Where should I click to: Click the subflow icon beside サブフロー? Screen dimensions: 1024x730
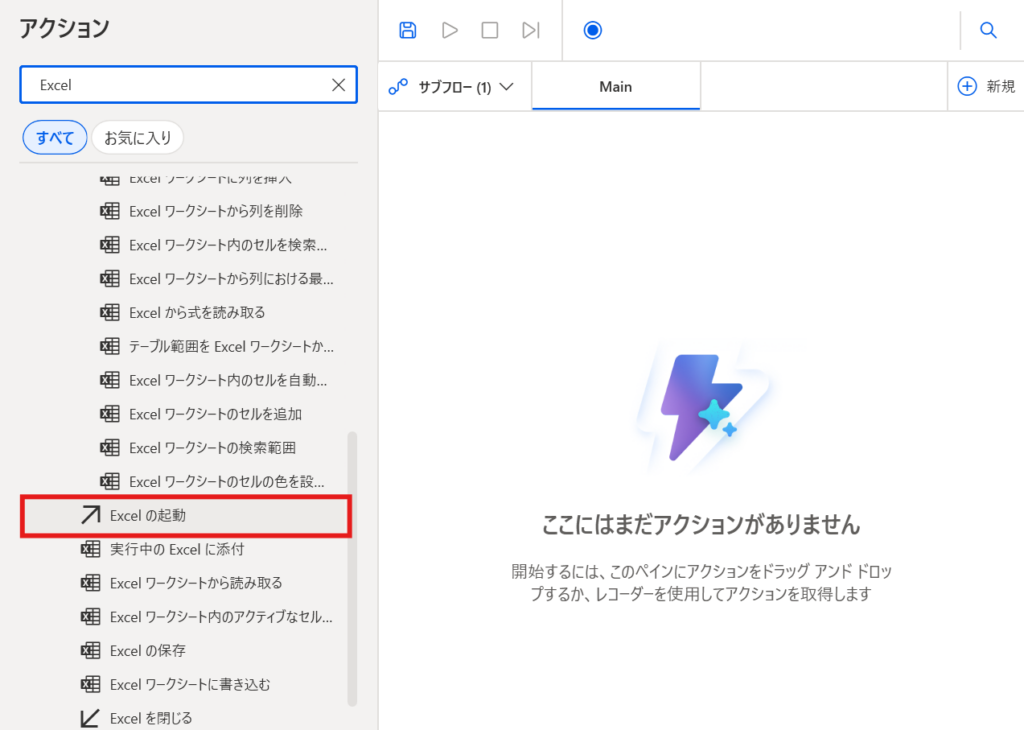pyautogui.click(x=398, y=87)
